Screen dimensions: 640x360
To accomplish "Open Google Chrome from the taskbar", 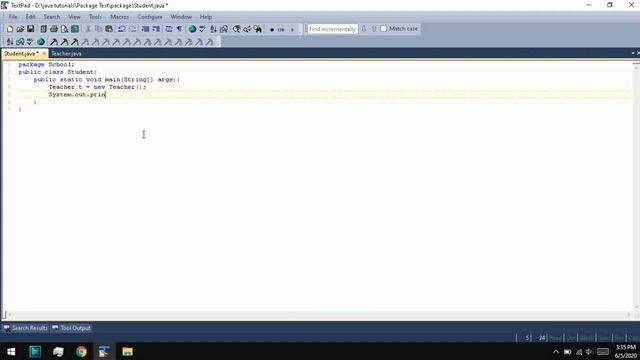I will click(81, 351).
